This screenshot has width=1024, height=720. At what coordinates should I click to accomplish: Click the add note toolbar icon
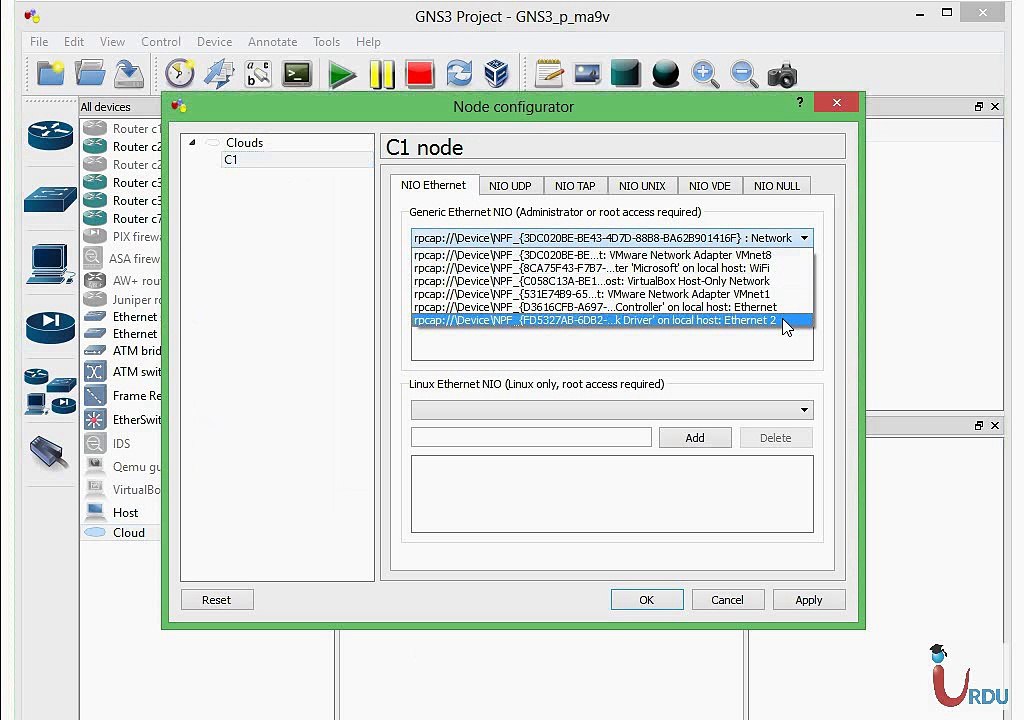(549, 73)
